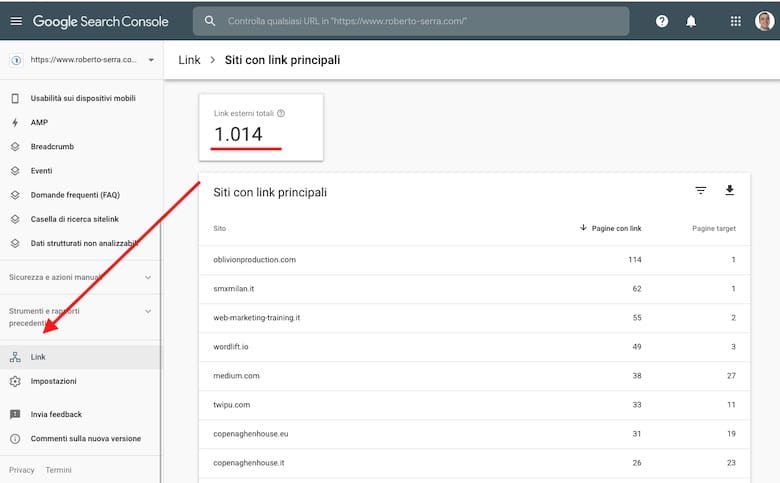Open the copenaghenhouse.eu row
Viewport: 780px width, 483px height.
[475, 434]
